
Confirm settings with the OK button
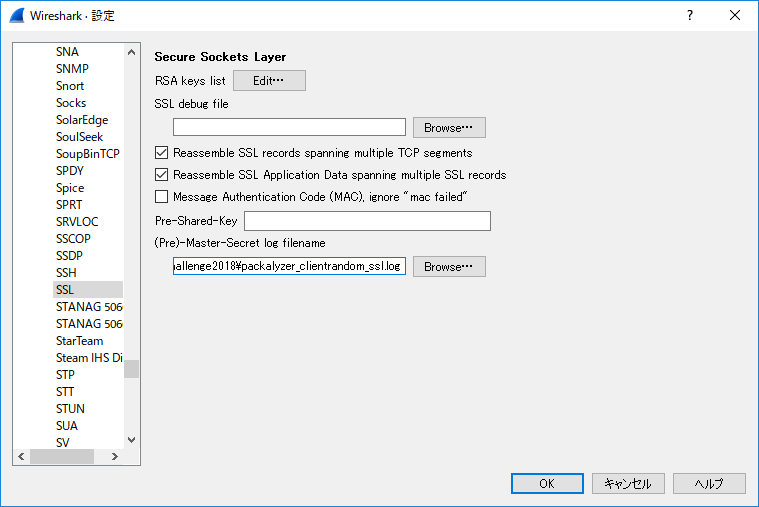[x=547, y=483]
